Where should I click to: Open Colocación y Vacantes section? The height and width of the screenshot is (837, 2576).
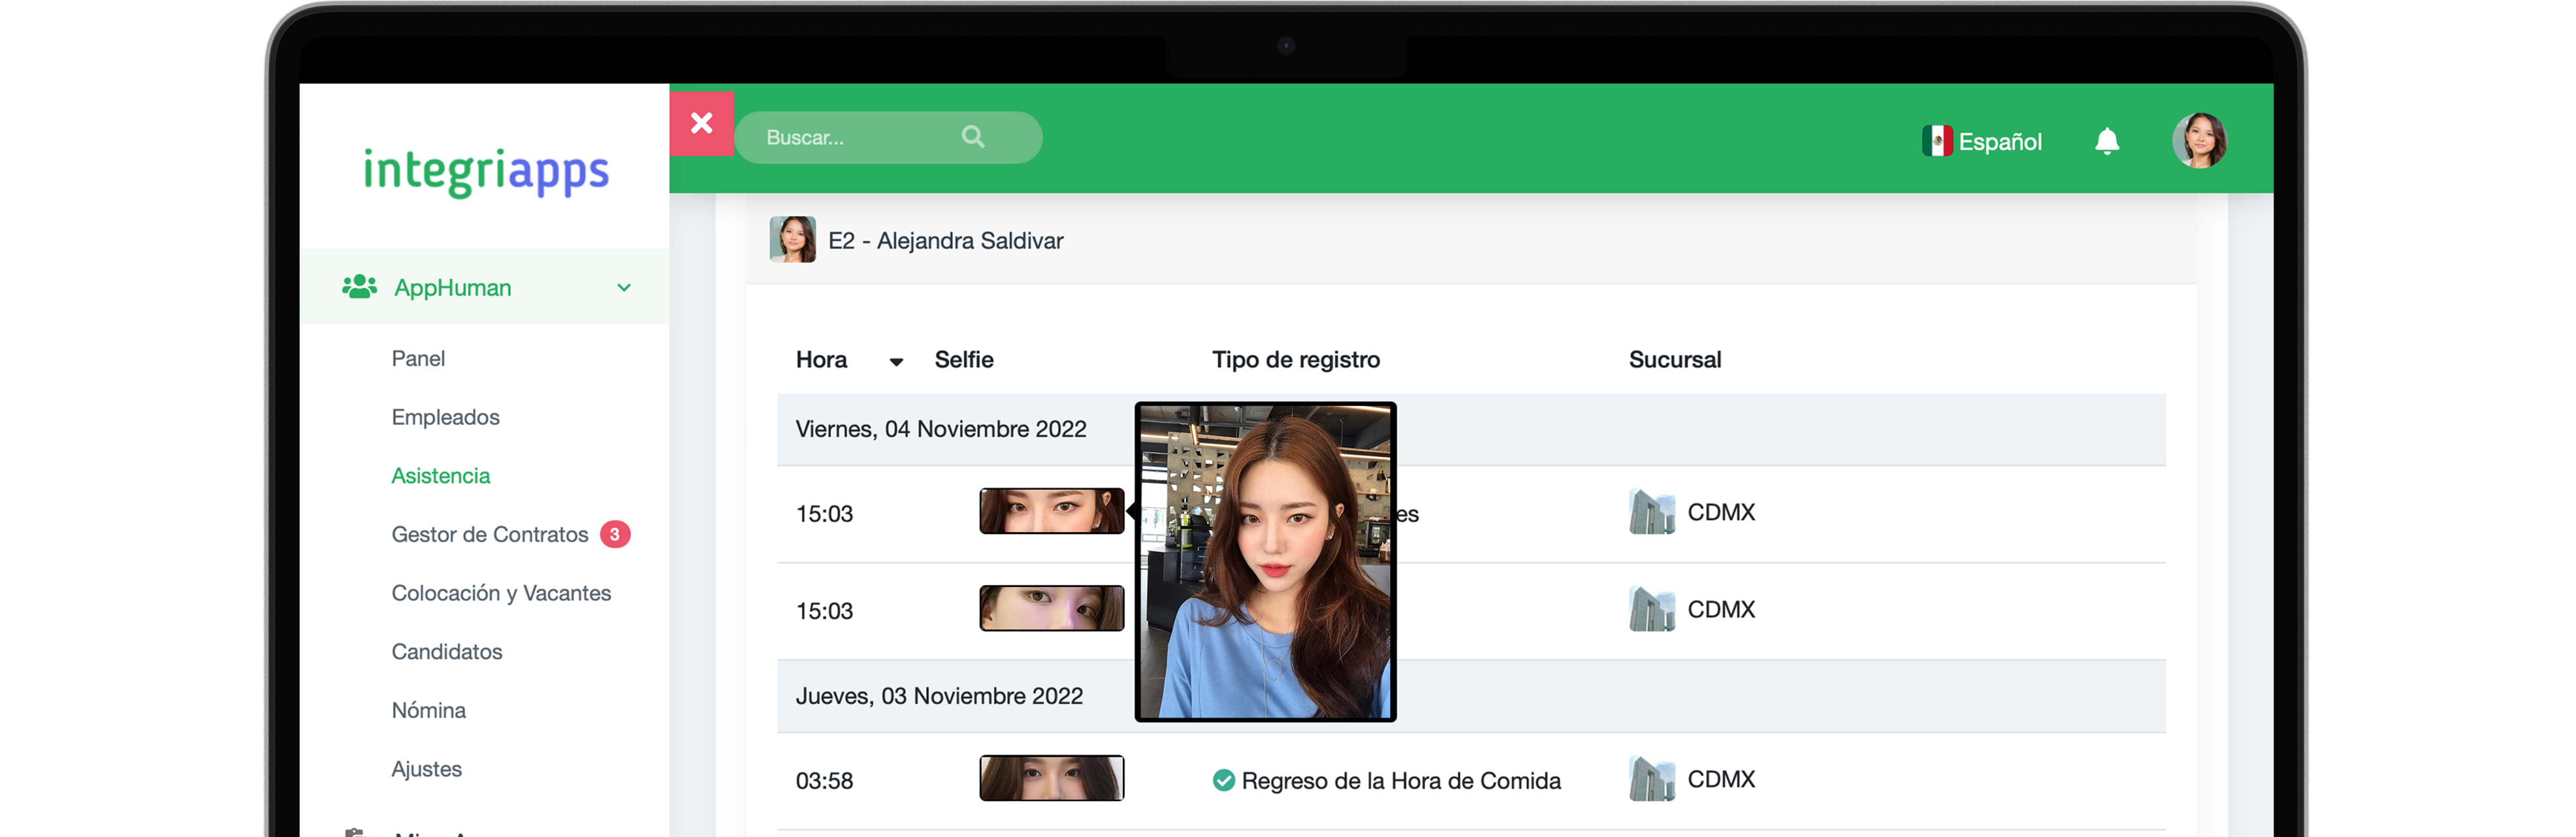(500, 592)
